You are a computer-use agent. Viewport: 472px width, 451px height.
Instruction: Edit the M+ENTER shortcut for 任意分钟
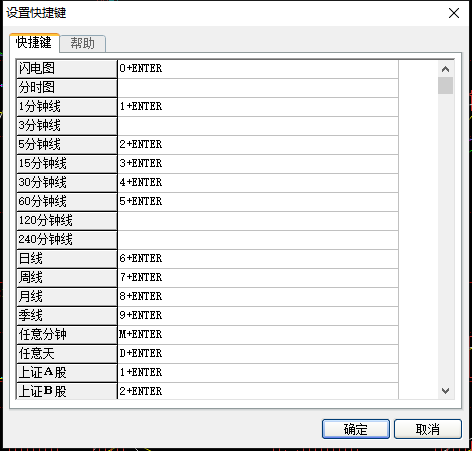click(x=258, y=335)
